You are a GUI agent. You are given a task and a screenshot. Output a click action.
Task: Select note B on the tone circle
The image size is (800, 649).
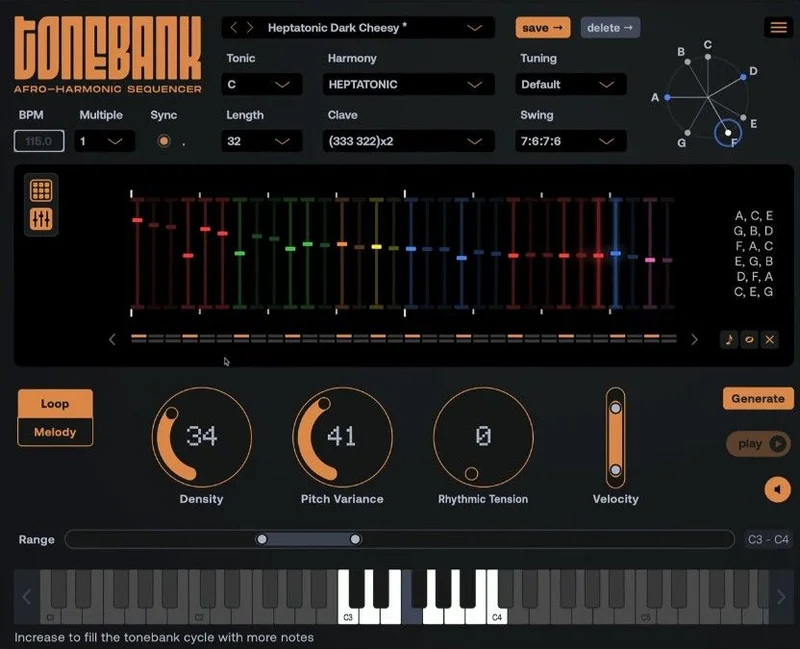pos(688,62)
